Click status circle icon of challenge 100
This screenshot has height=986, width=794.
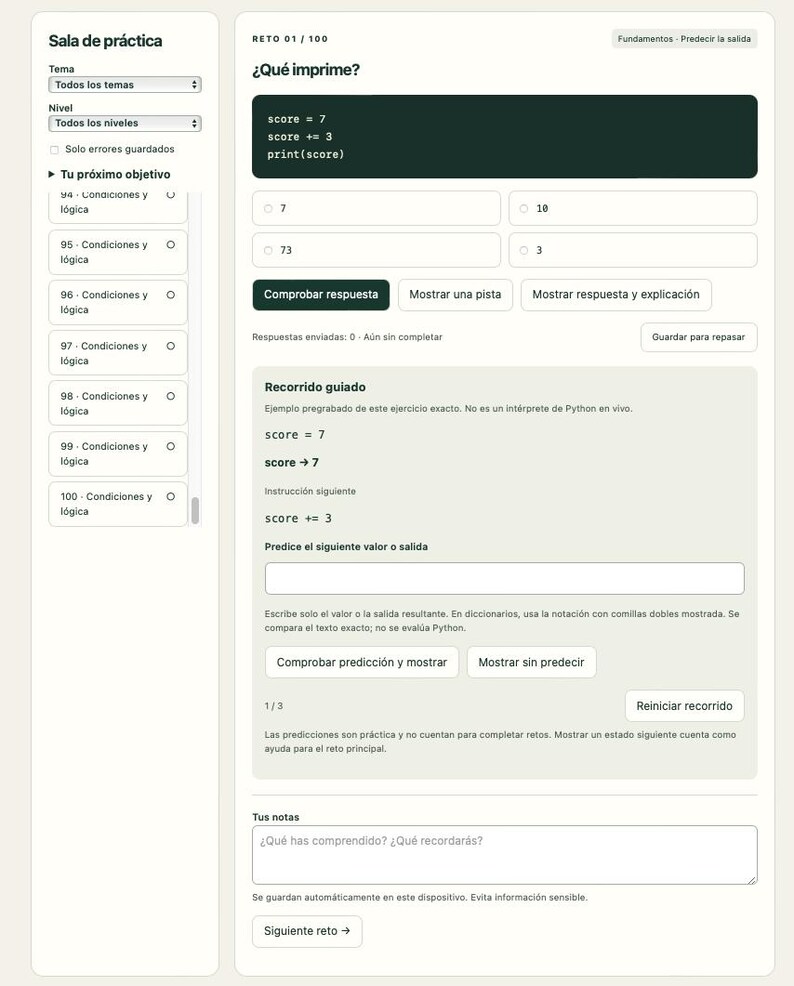(170, 497)
